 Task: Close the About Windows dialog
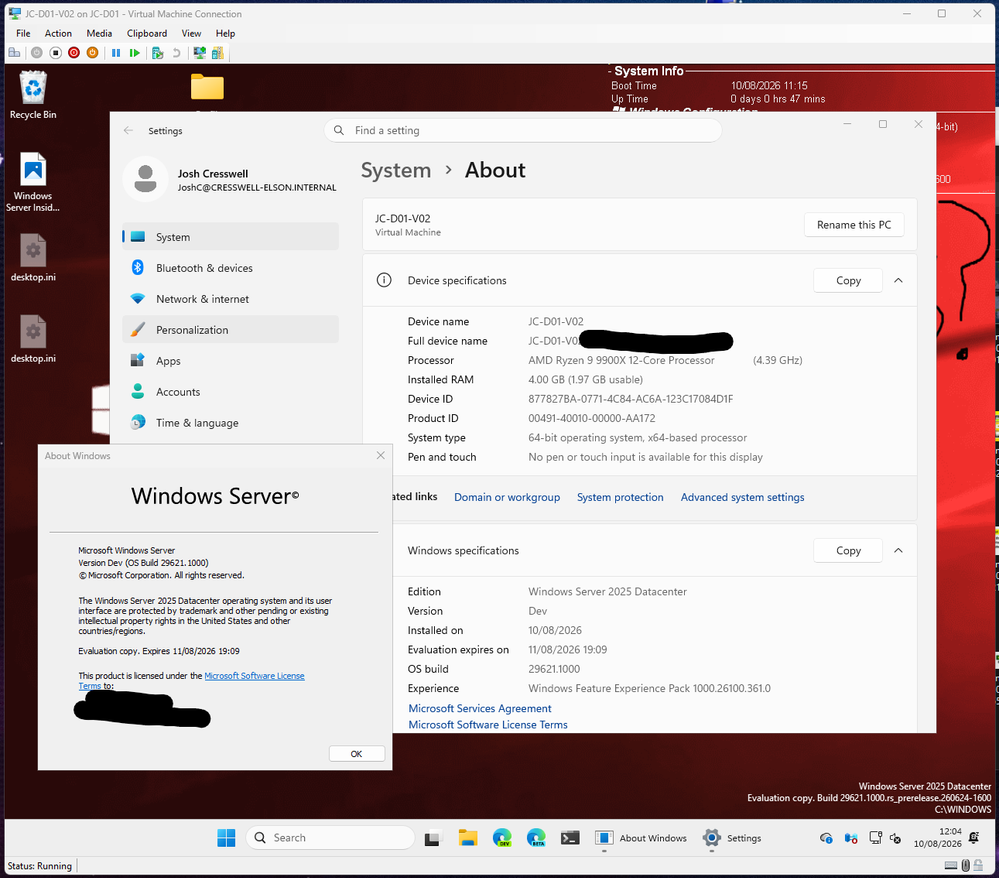pos(380,456)
